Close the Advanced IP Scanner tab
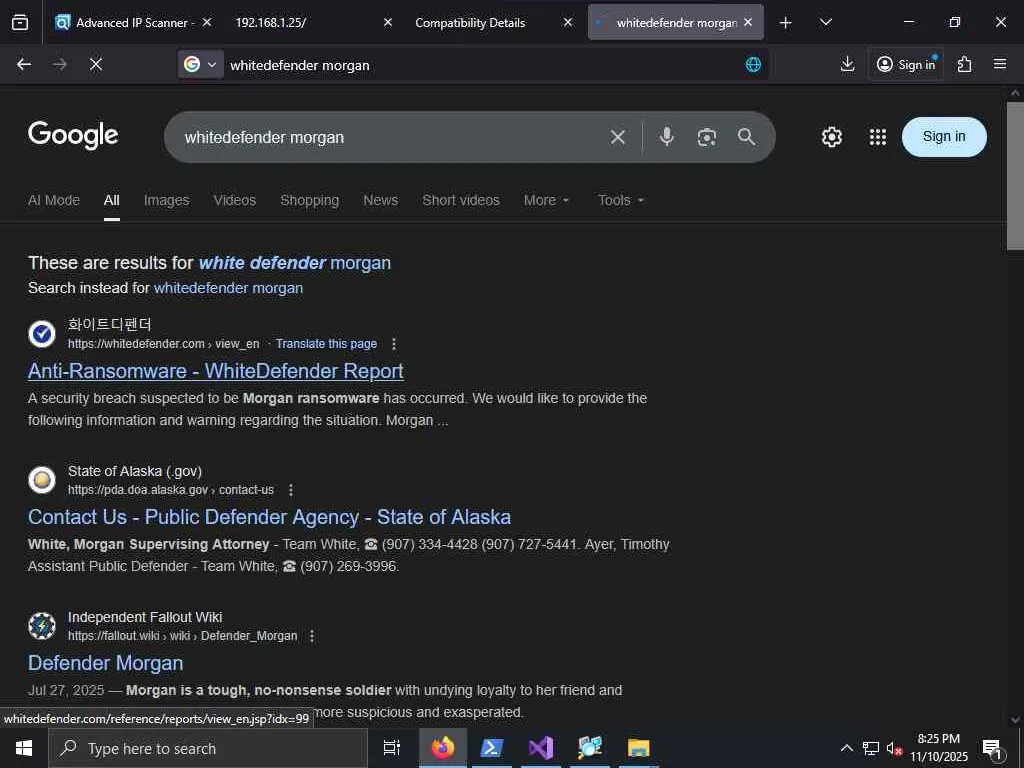Viewport: 1024px width, 768px height. pos(207,22)
